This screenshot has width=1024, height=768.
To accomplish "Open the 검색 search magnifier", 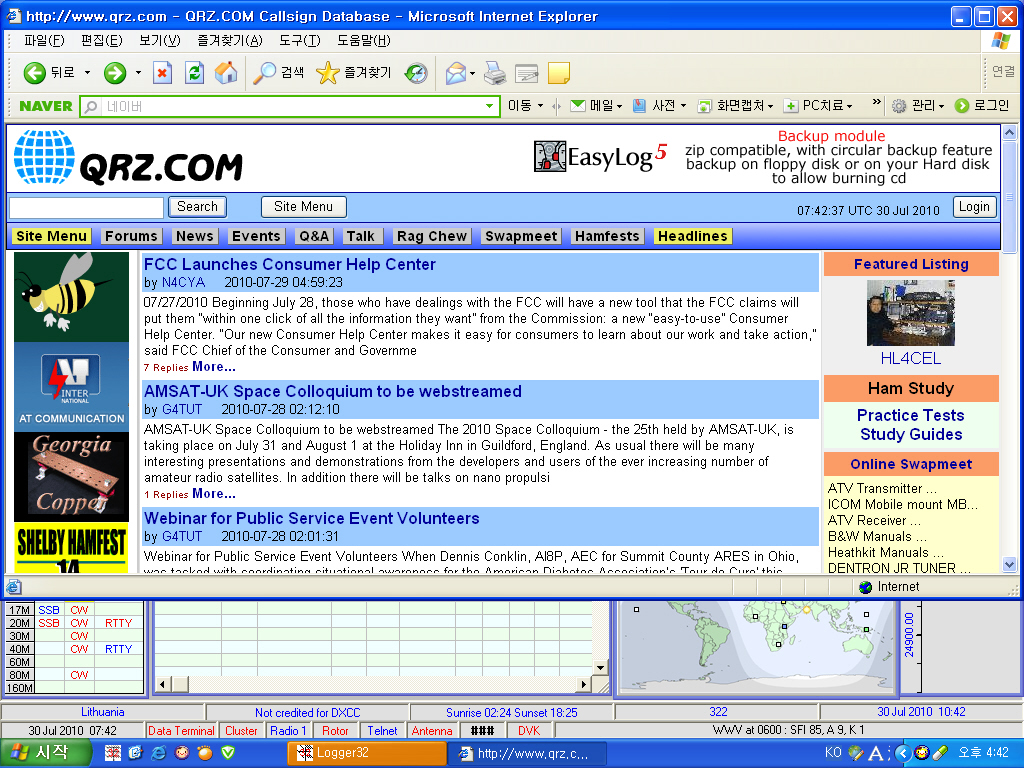I will point(279,72).
